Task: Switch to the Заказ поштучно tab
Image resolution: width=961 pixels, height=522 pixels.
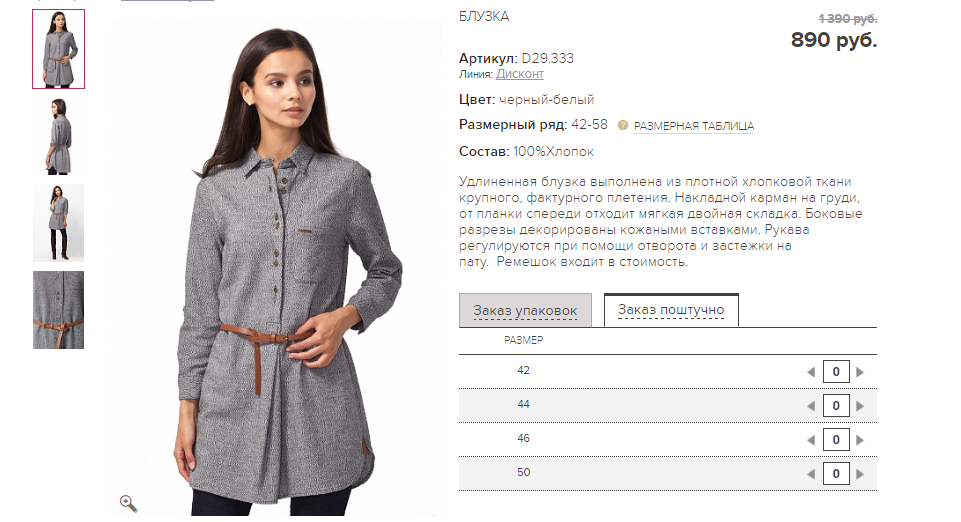Action: coord(671,310)
